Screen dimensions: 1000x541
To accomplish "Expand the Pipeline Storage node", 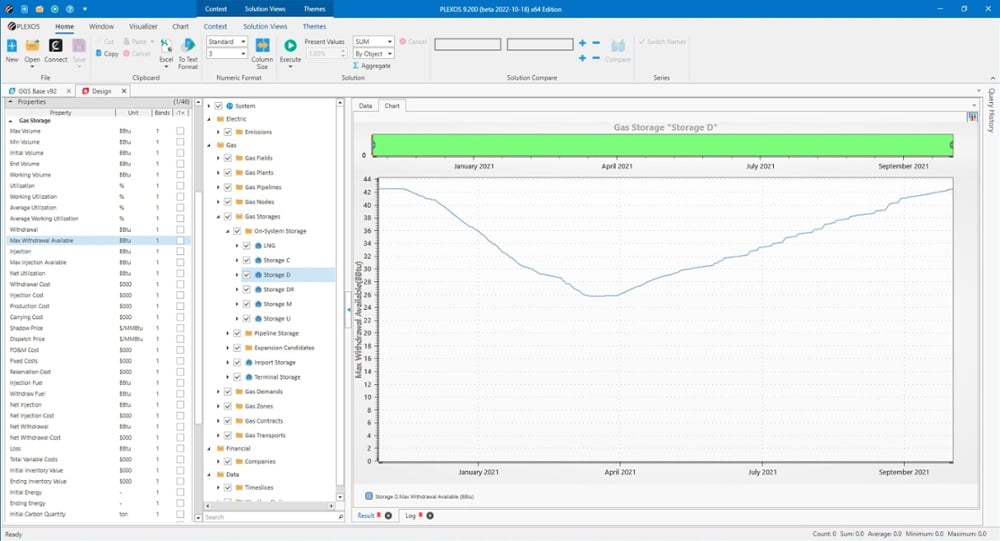I will click(228, 333).
